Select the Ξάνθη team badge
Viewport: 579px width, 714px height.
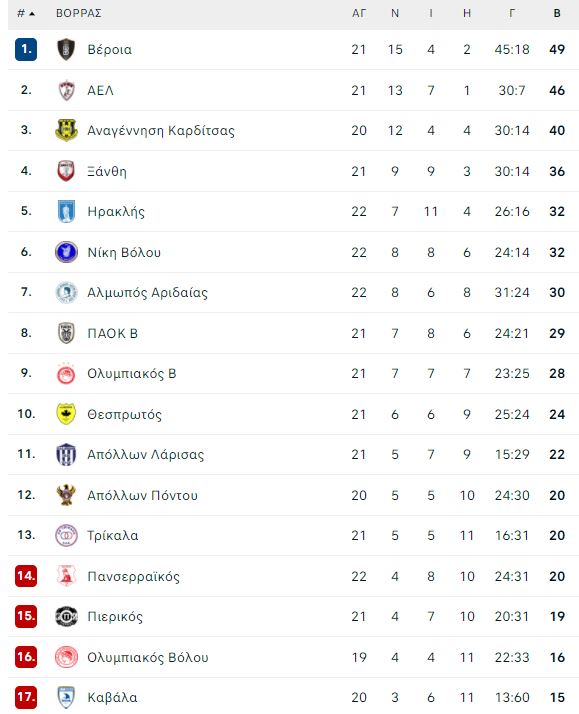[x=66, y=171]
